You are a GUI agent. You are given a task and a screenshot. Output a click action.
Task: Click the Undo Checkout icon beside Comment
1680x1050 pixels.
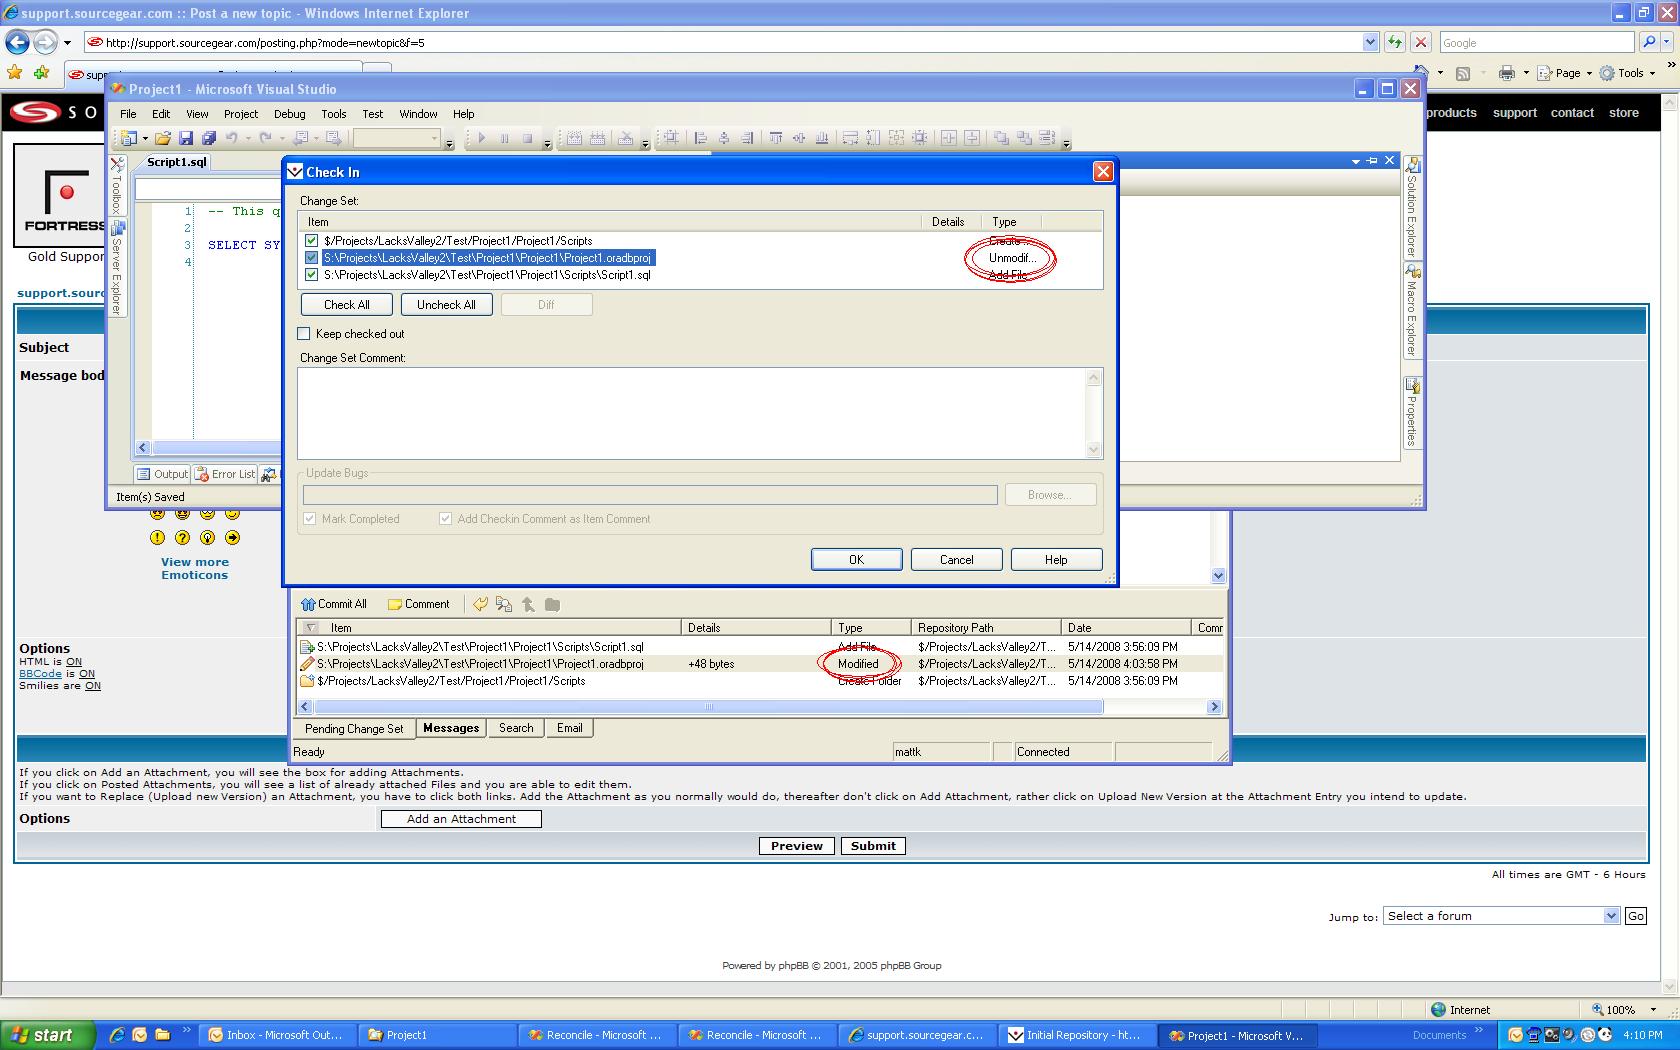[x=481, y=604]
